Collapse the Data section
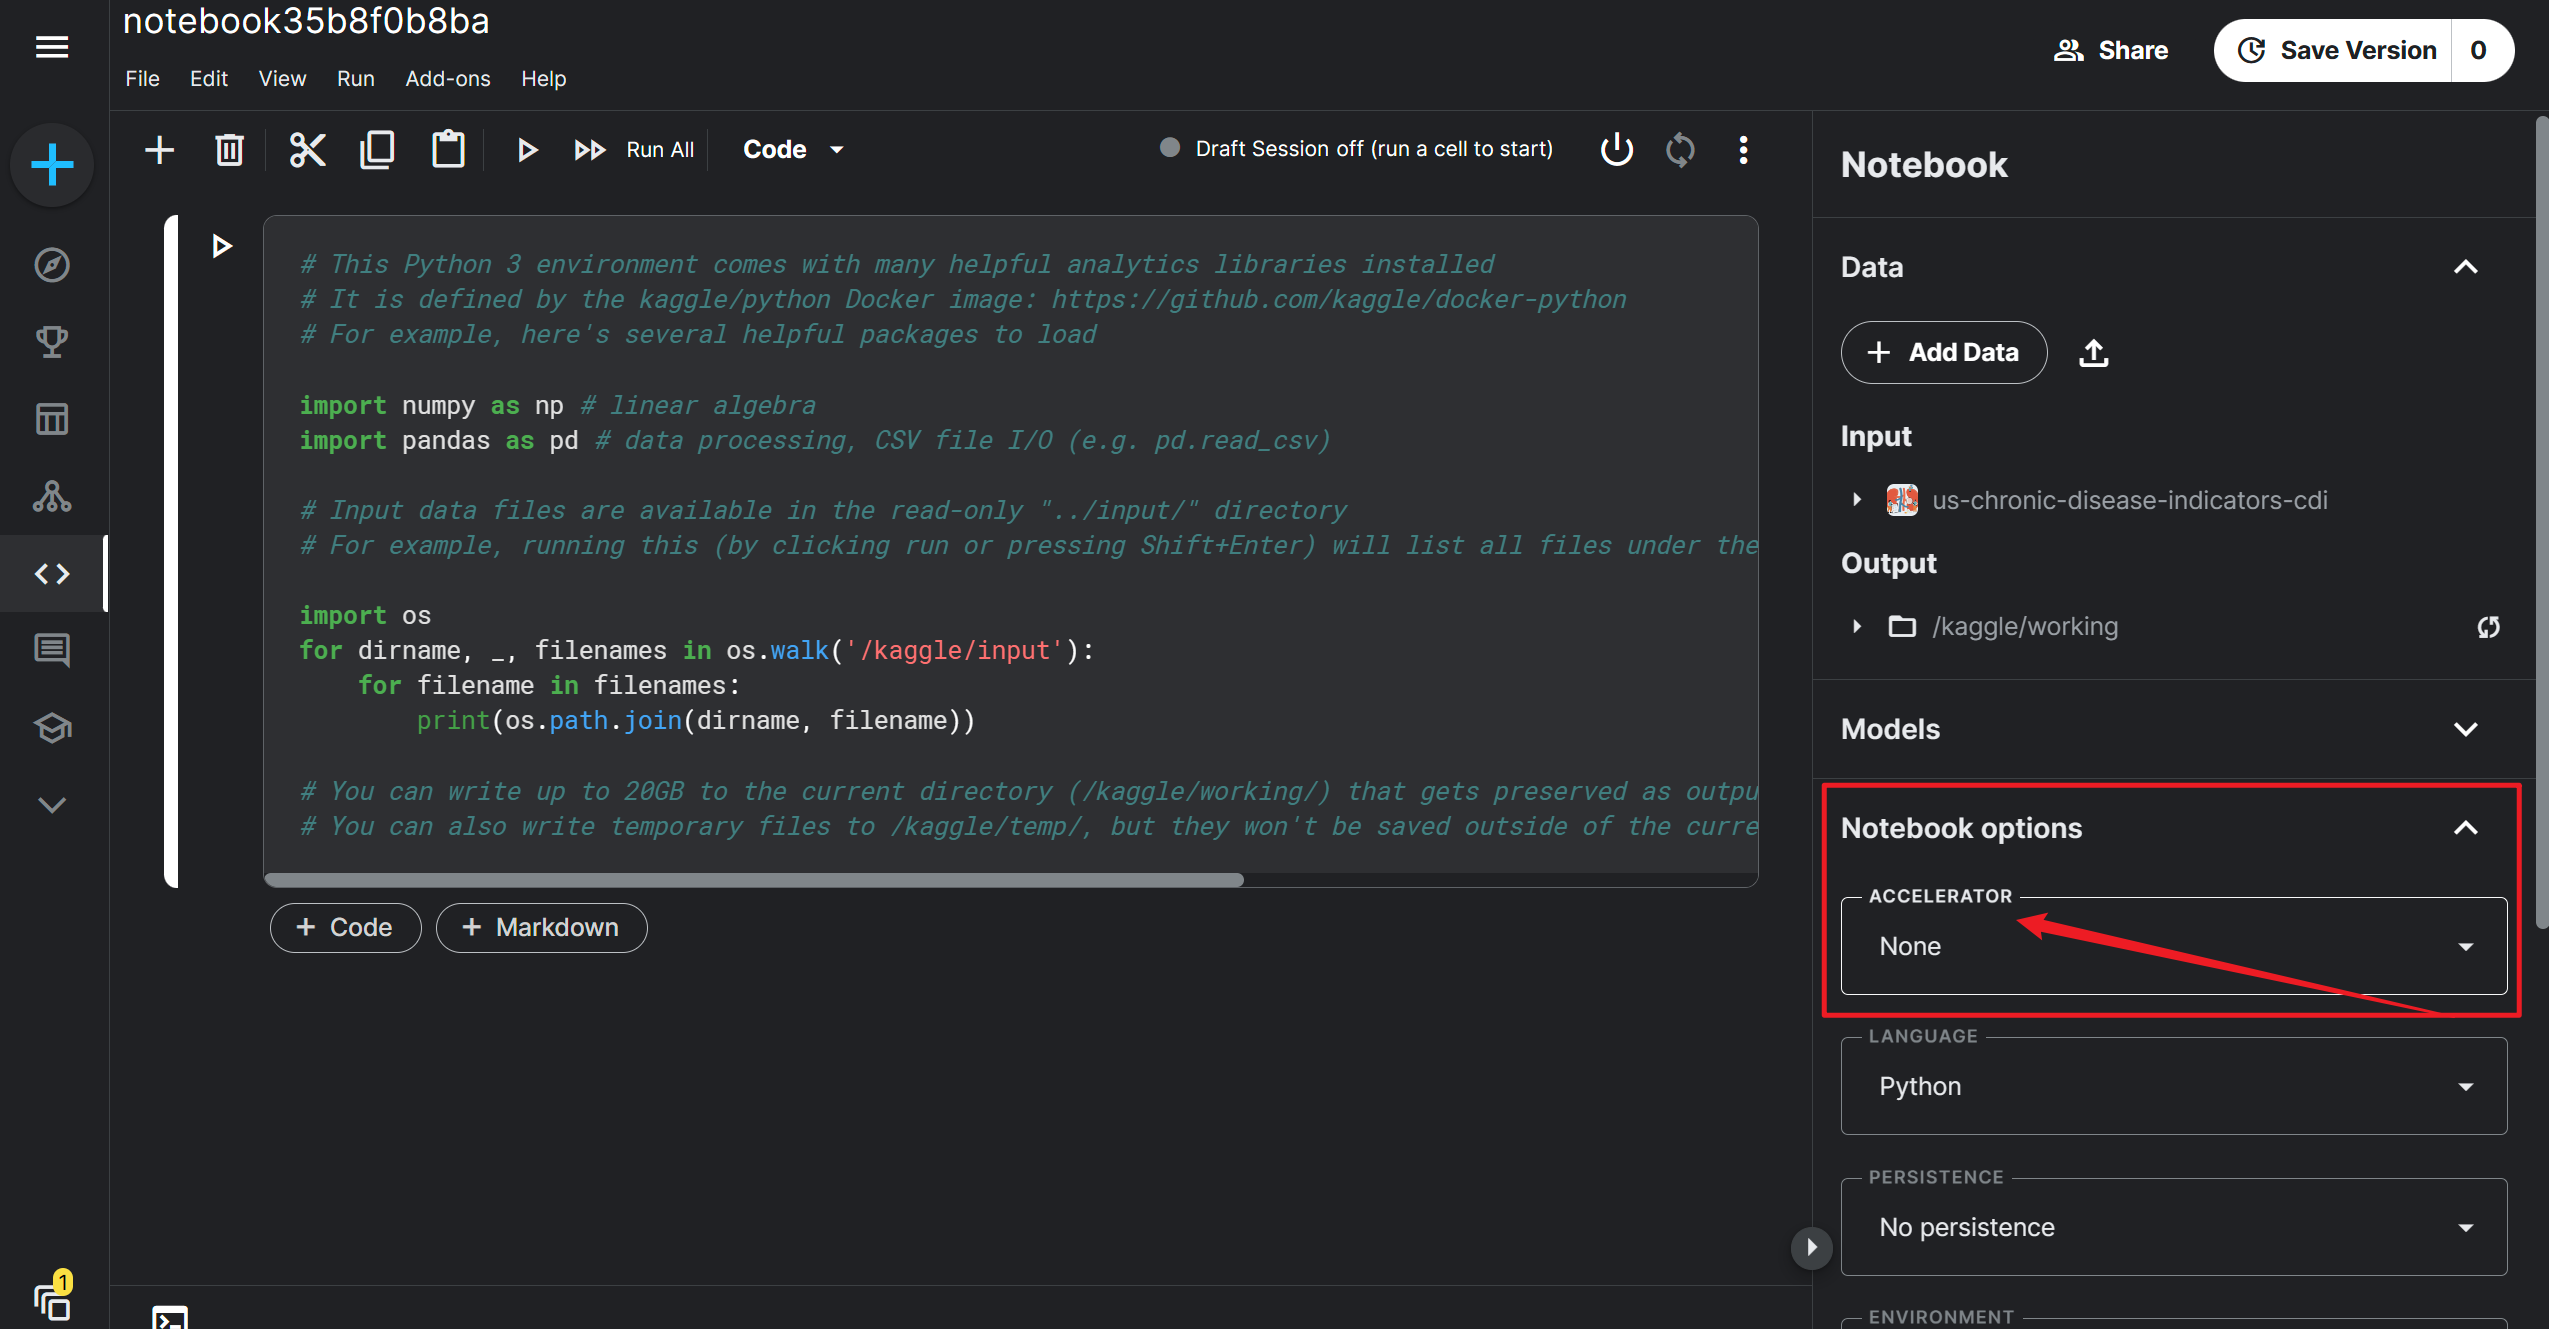The width and height of the screenshot is (2549, 1329). (2465, 267)
